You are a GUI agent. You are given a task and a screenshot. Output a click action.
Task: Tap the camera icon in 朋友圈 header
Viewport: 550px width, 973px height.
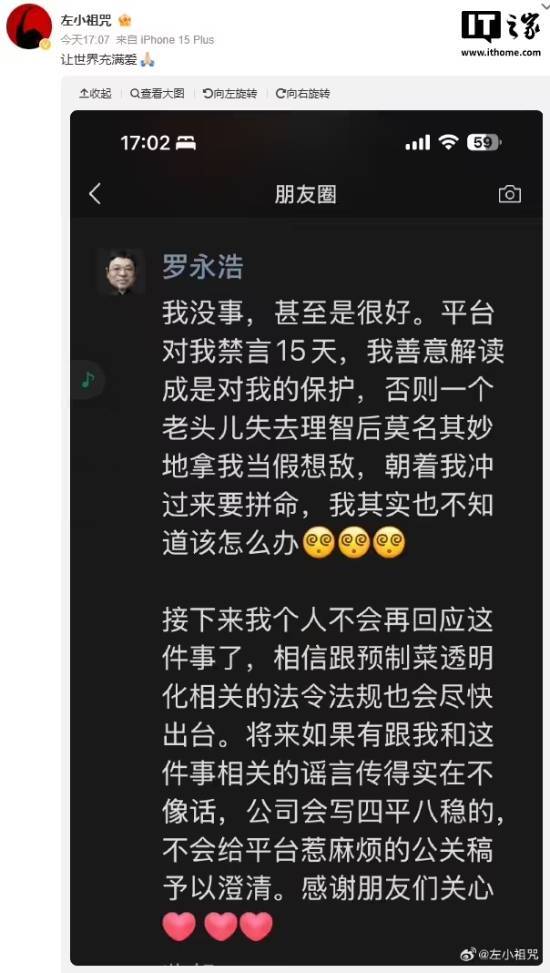point(510,194)
